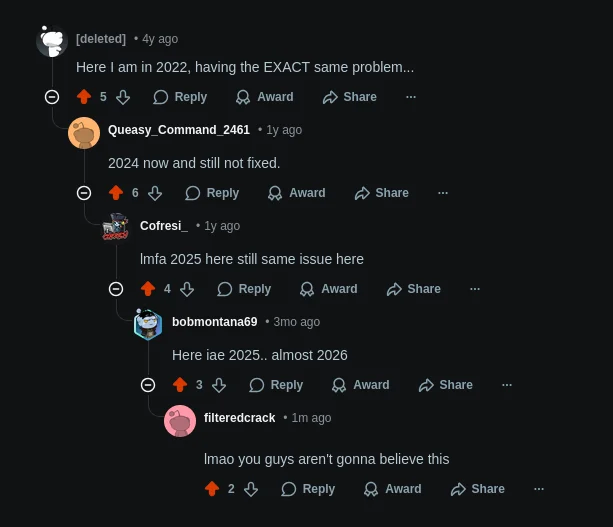This screenshot has width=613, height=527.
Task: Give an Award to filteredcrack's comment
Action: click(393, 489)
